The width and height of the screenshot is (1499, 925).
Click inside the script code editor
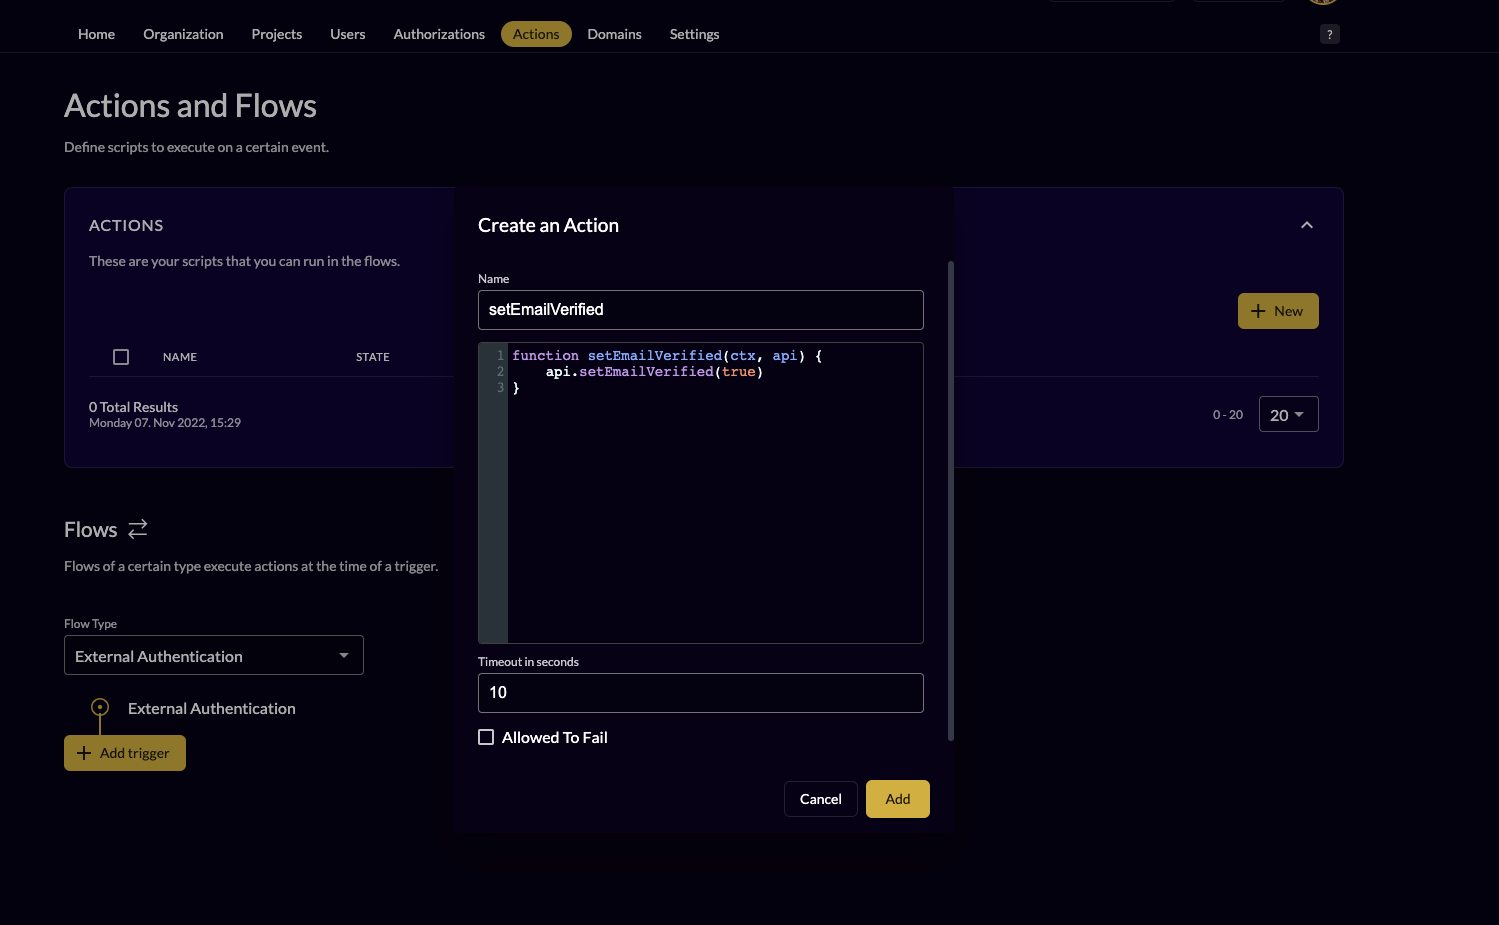tap(714, 500)
